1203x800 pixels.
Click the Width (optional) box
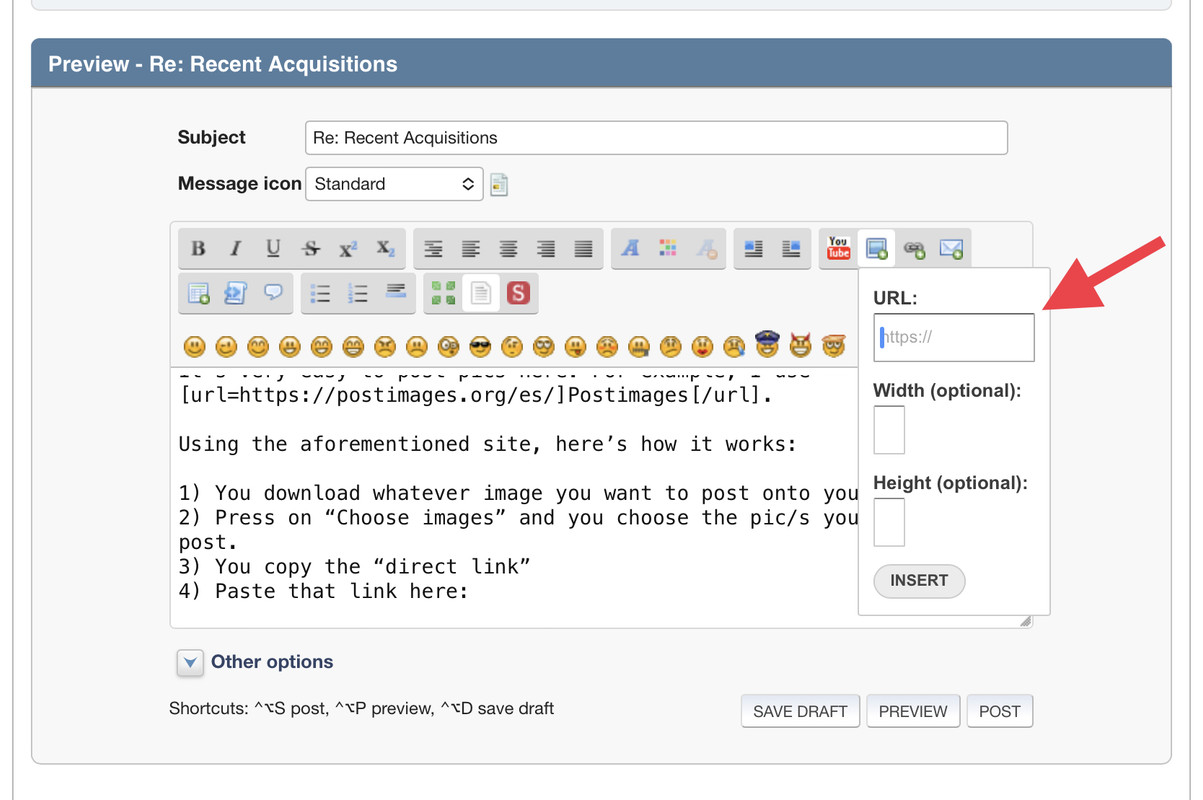889,430
